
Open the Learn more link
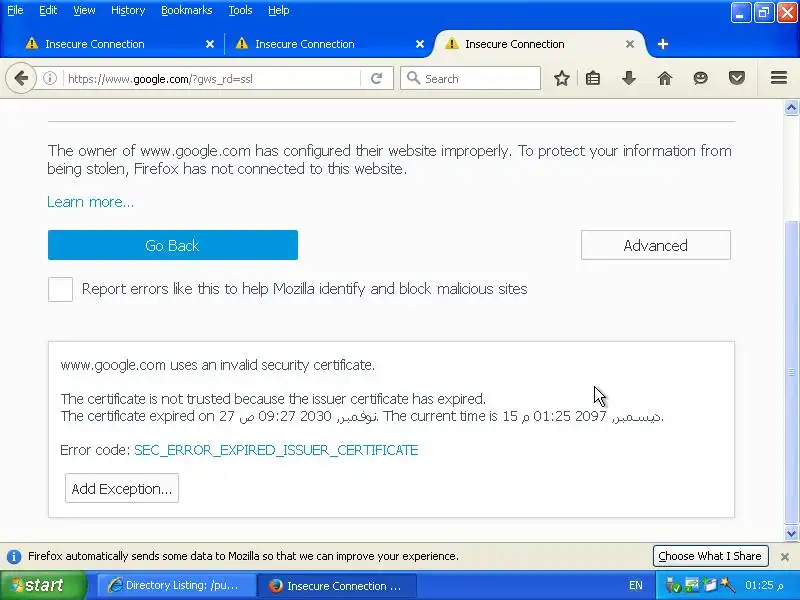coord(90,202)
